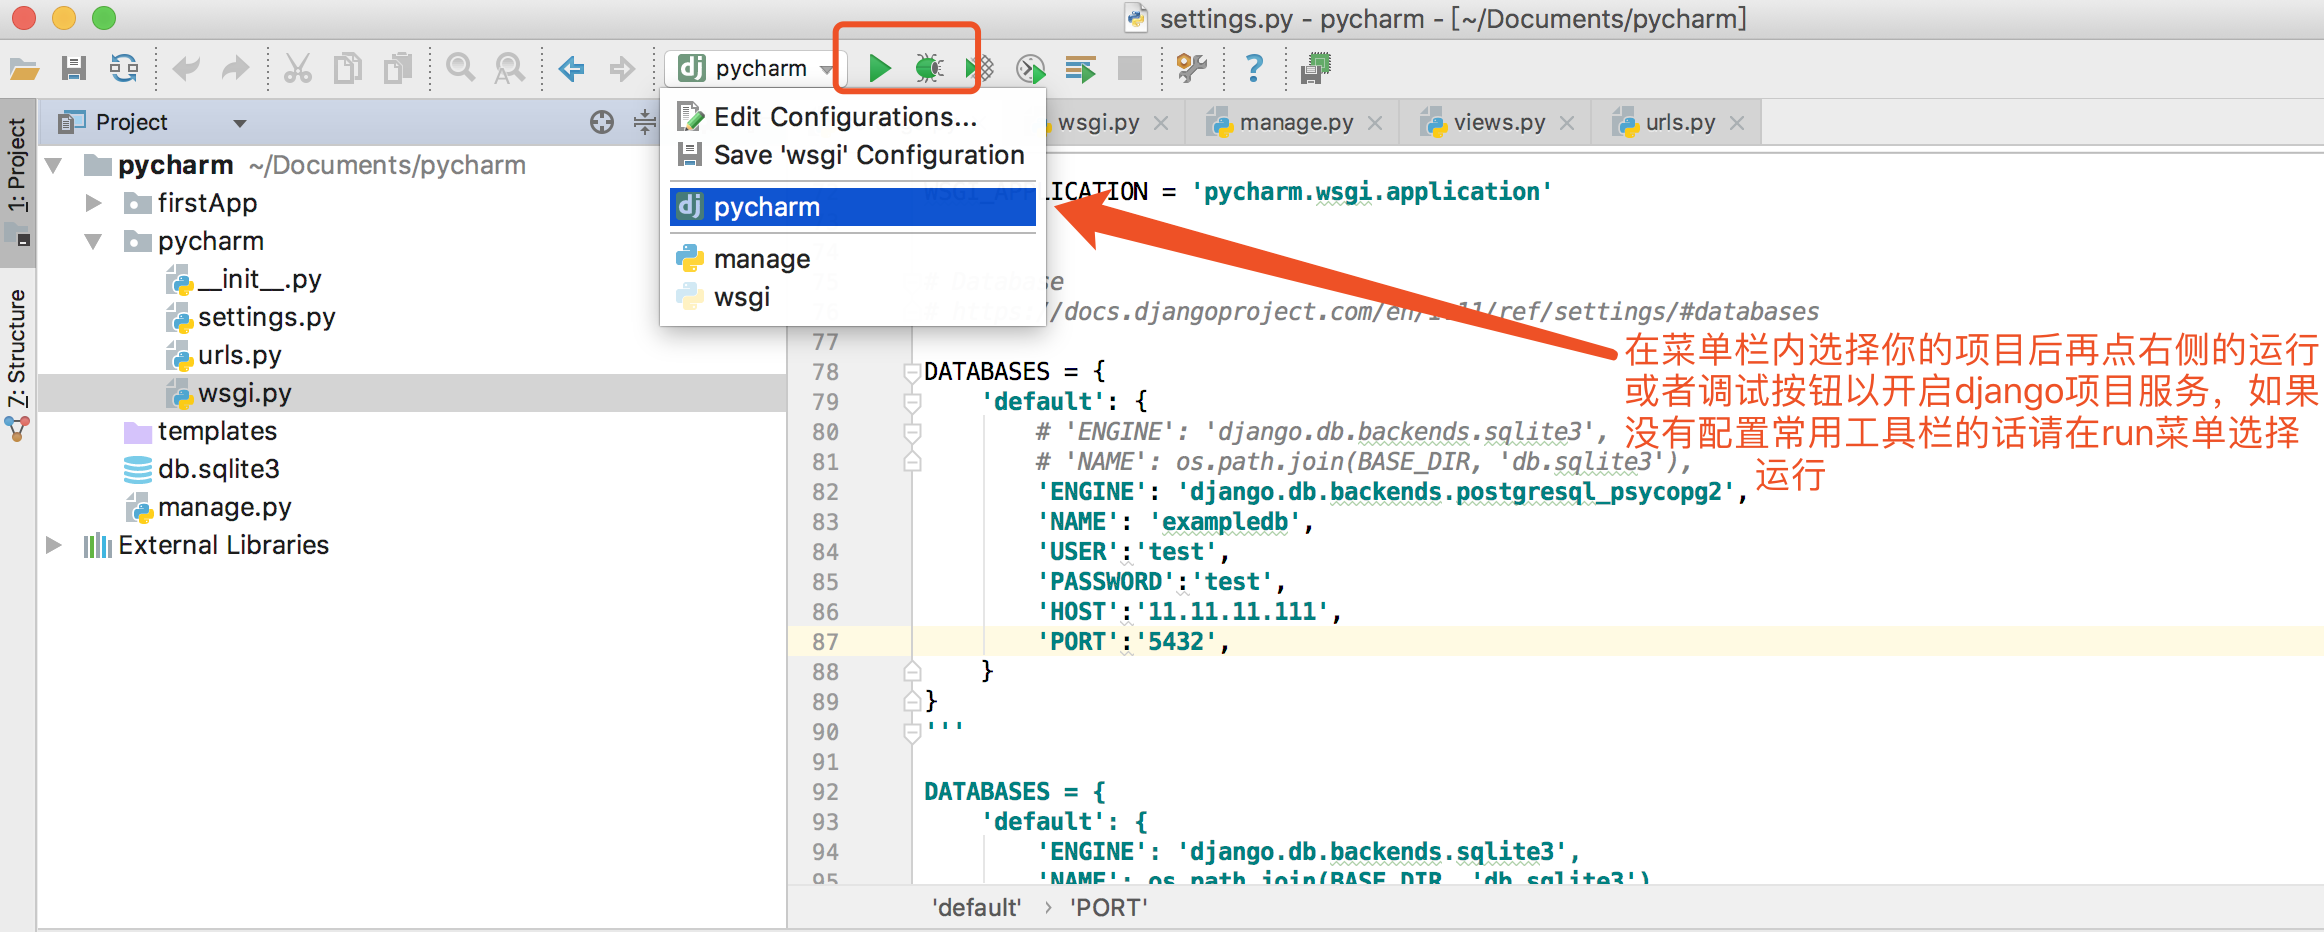Click the collapse all icon in Project panel
Screen dimensions: 2324x932
point(645,122)
